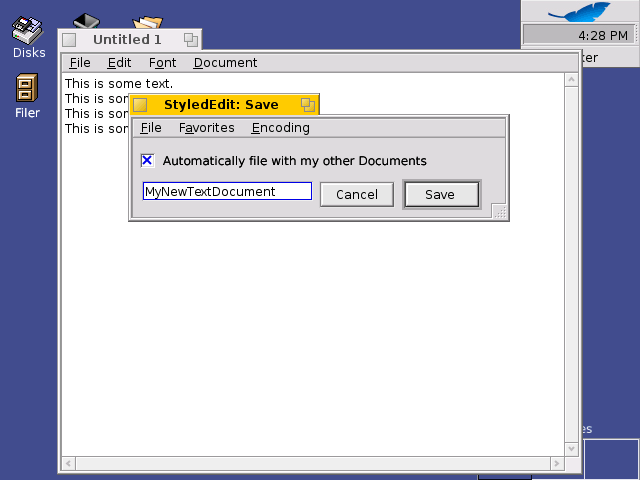Click the horizontal scrollbar right arrow

pos(556,464)
